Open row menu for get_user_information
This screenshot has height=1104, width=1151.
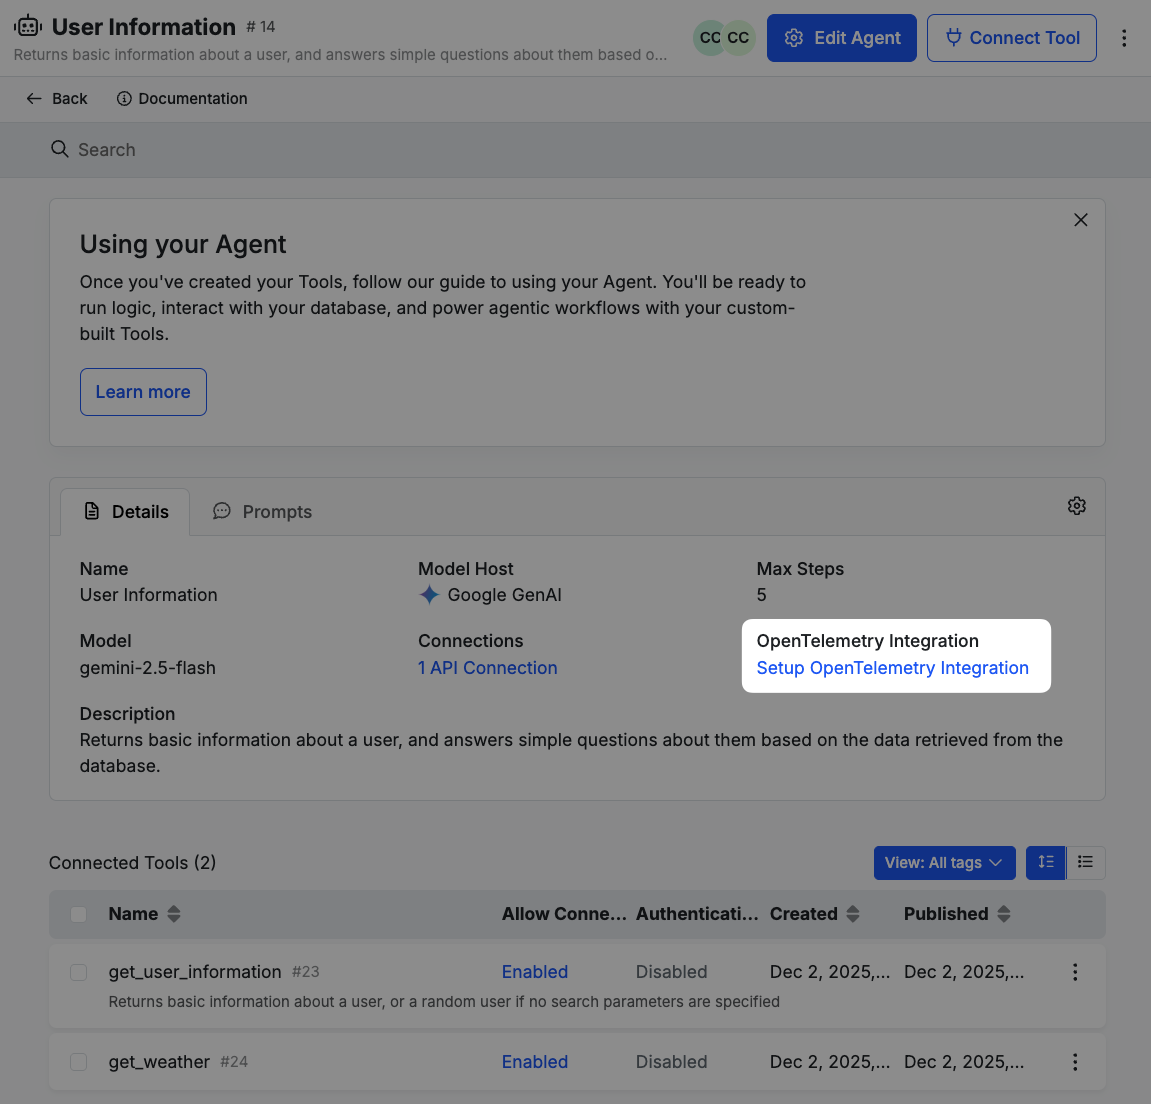[1075, 972]
